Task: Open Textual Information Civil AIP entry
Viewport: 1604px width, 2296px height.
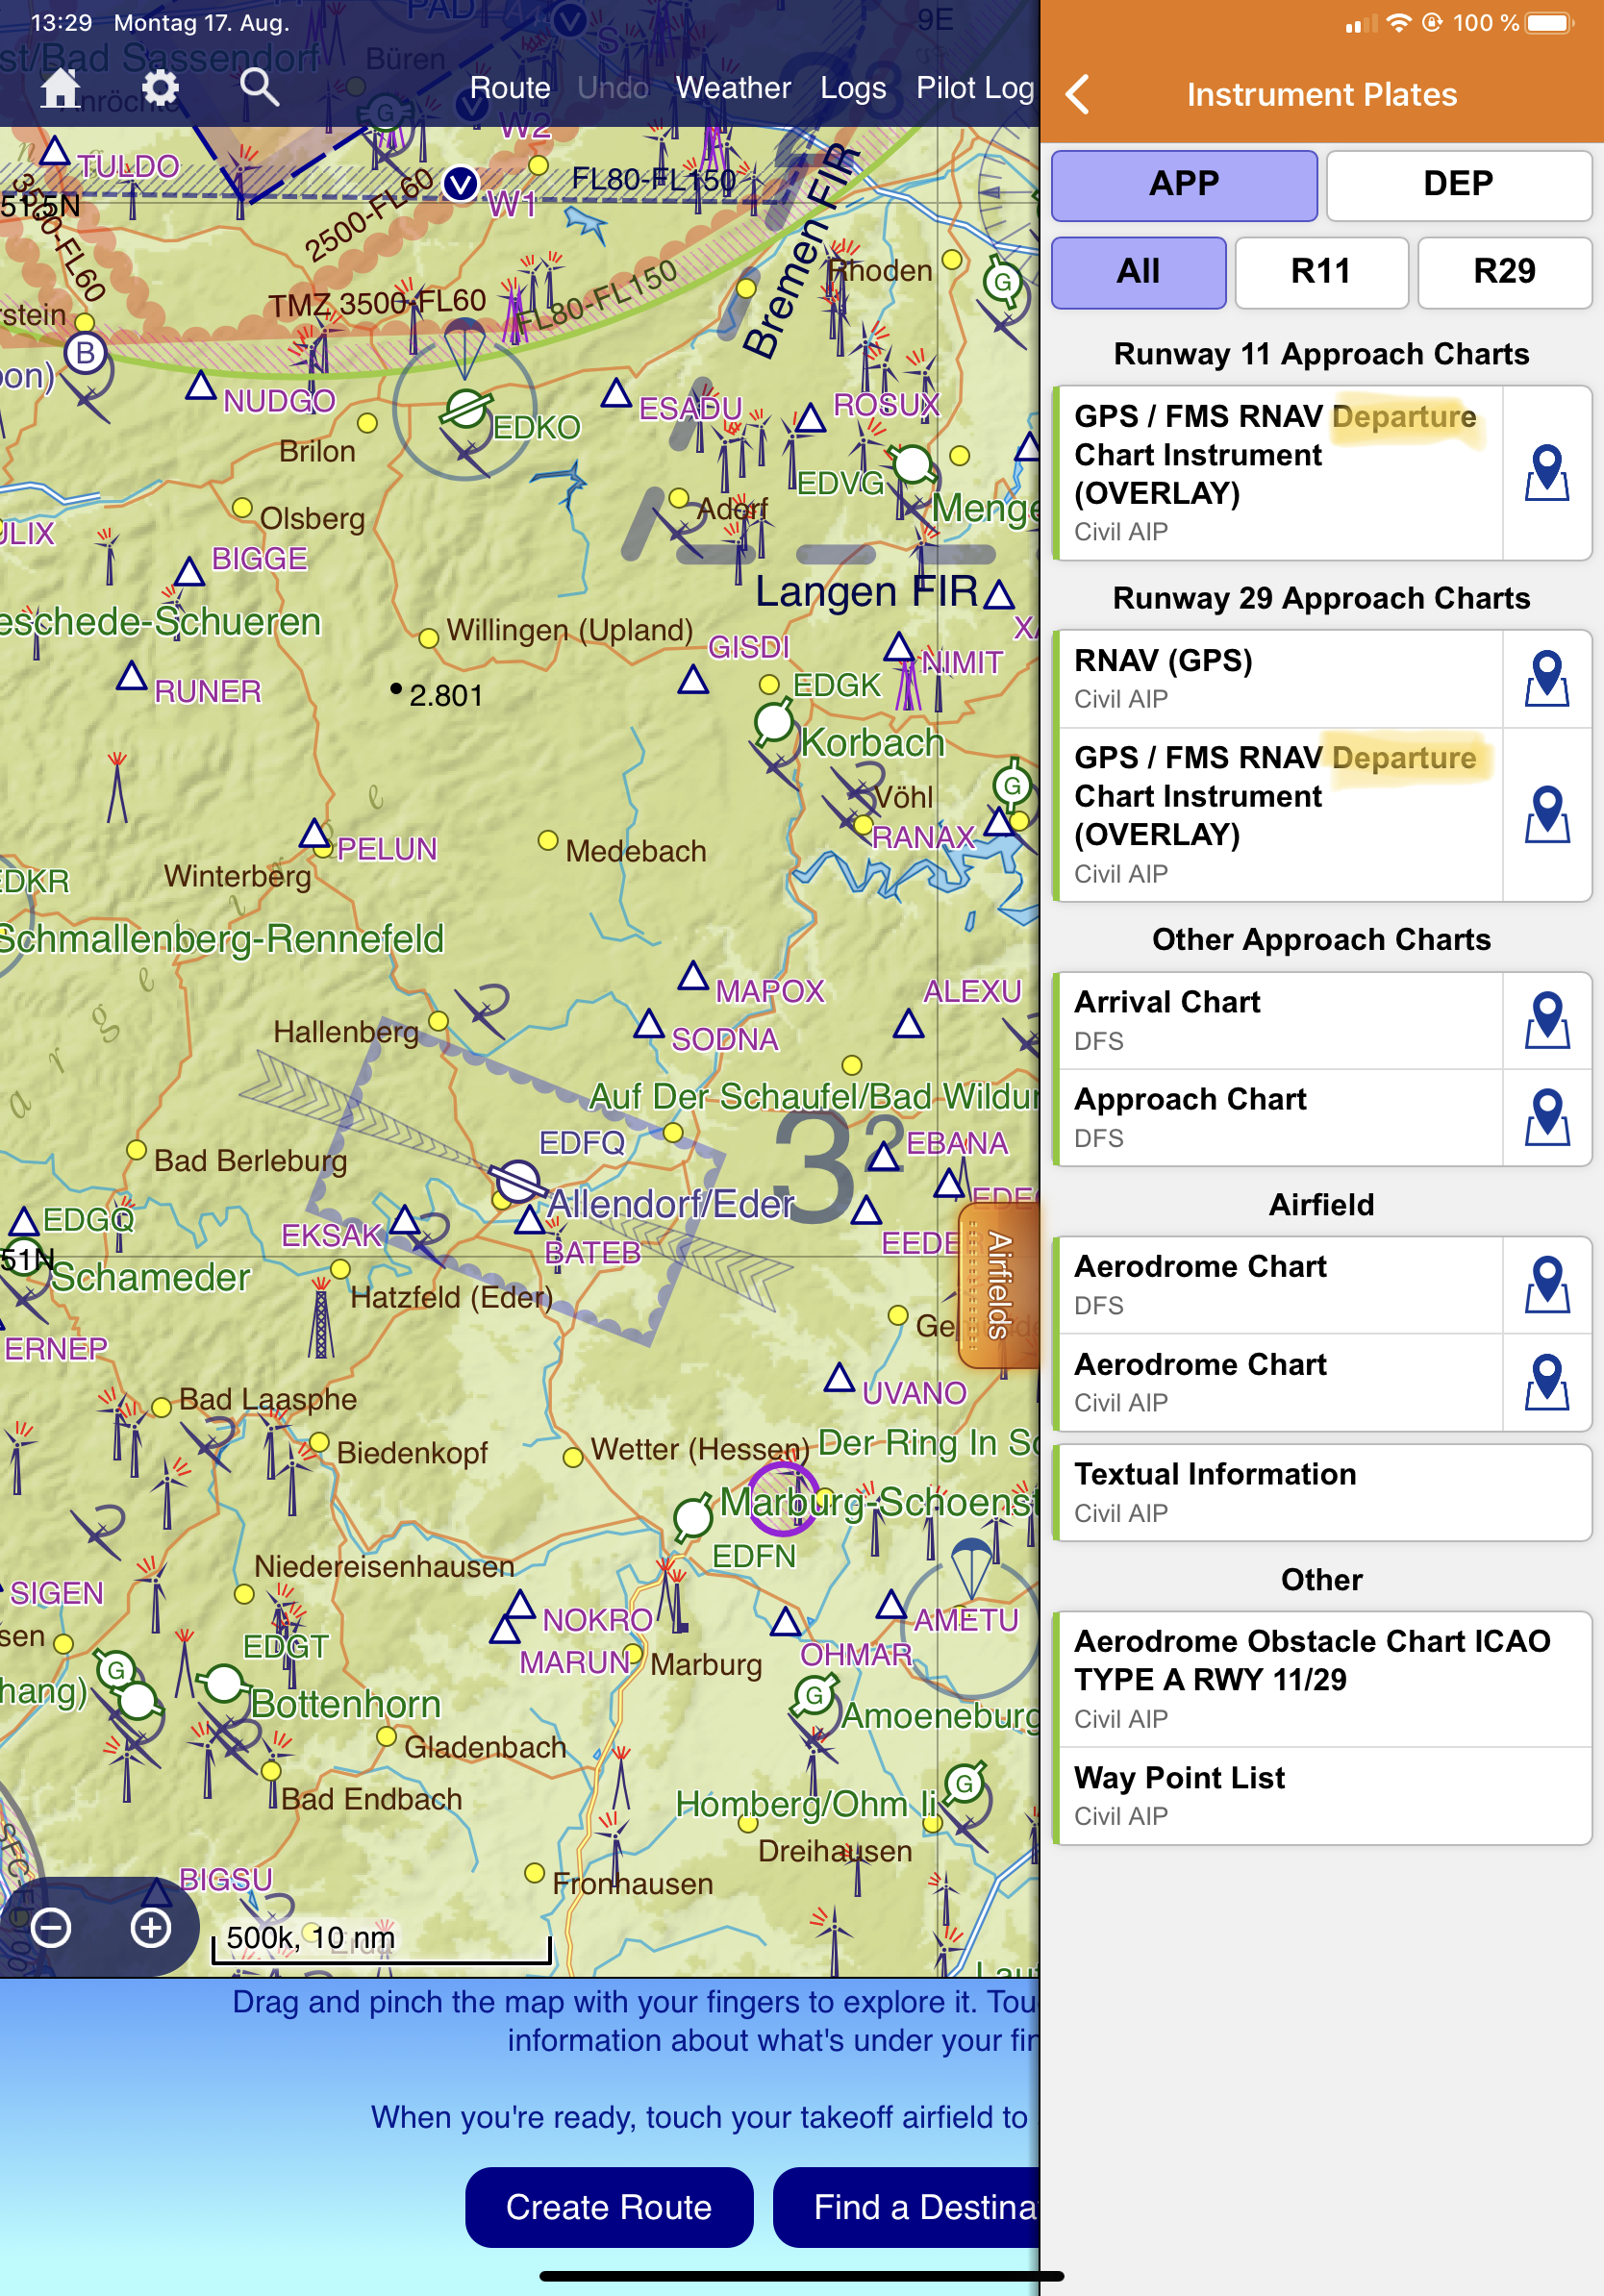Action: point(1320,1492)
